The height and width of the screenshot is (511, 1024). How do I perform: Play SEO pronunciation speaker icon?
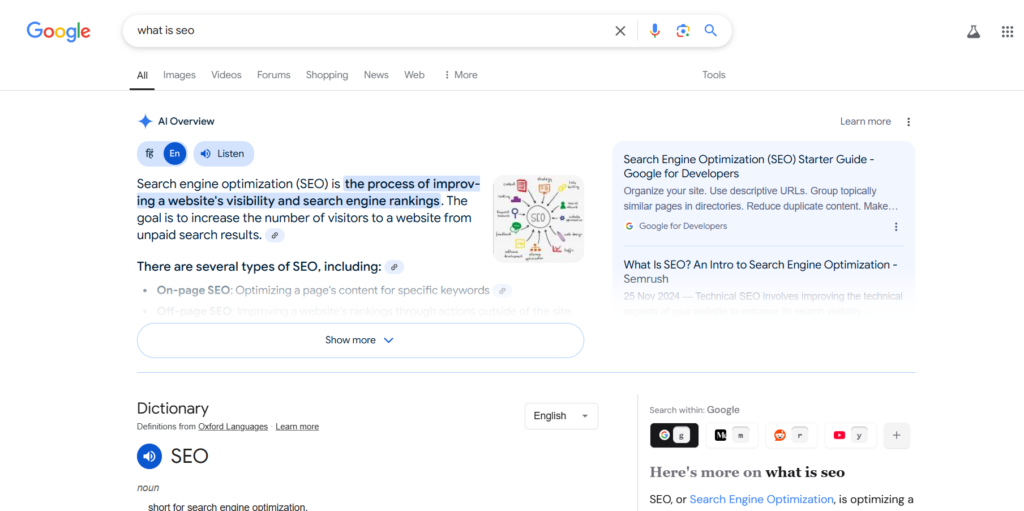pyautogui.click(x=149, y=456)
